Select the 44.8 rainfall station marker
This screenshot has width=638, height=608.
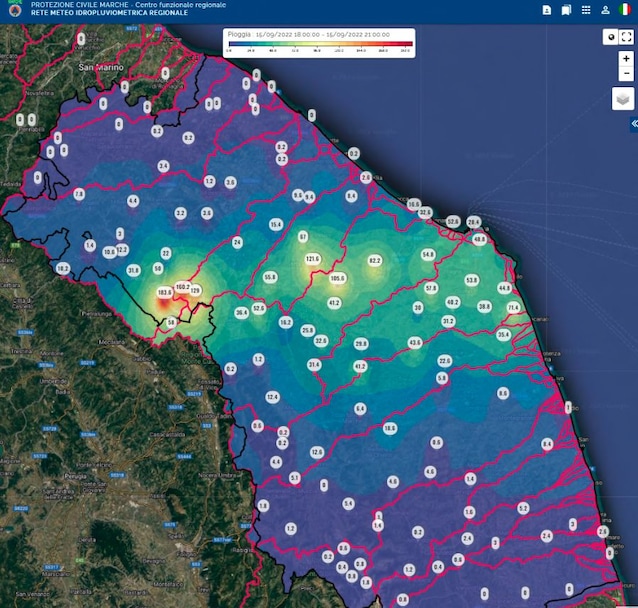[x=505, y=288]
